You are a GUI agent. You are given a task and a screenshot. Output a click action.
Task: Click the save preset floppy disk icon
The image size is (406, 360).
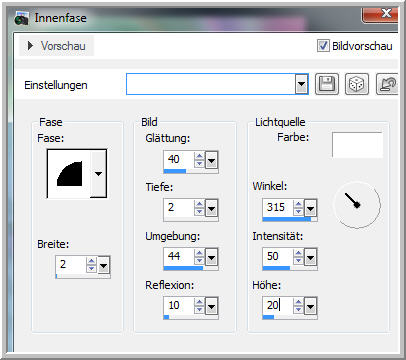(x=327, y=84)
